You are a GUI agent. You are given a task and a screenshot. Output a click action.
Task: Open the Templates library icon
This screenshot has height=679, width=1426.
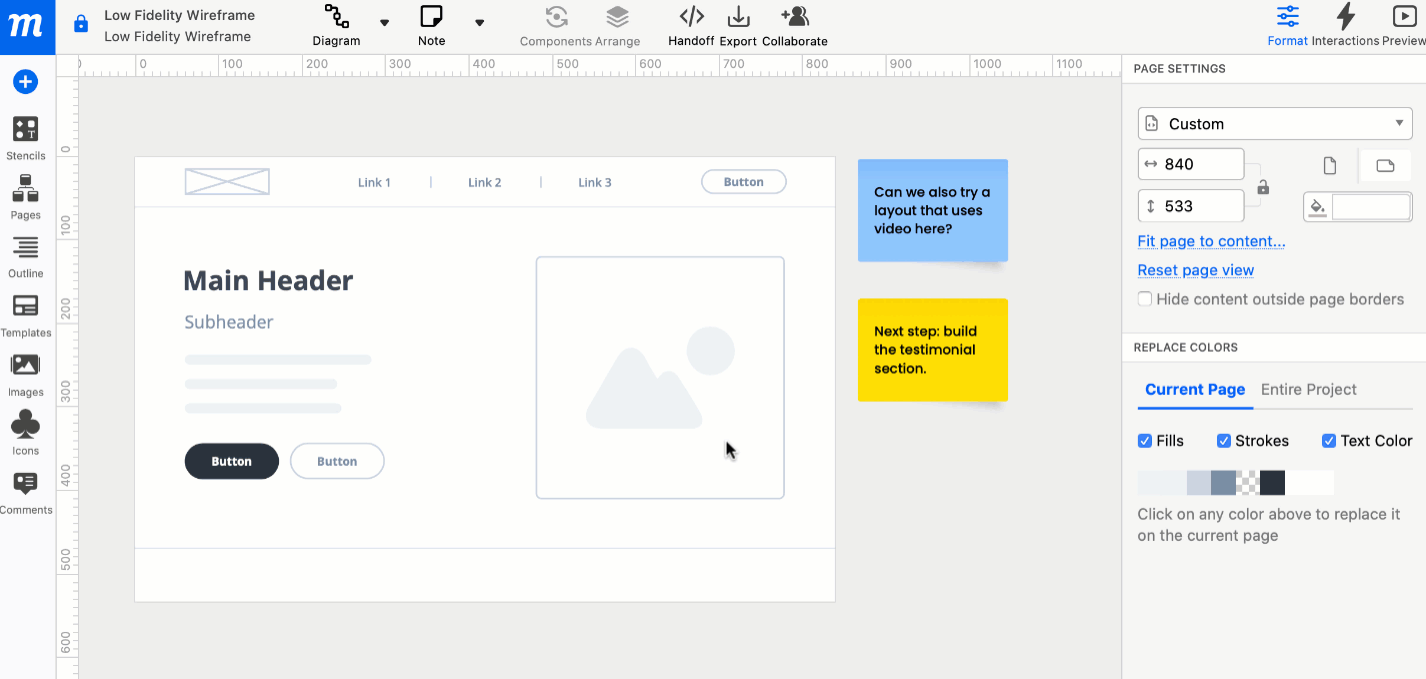25,307
